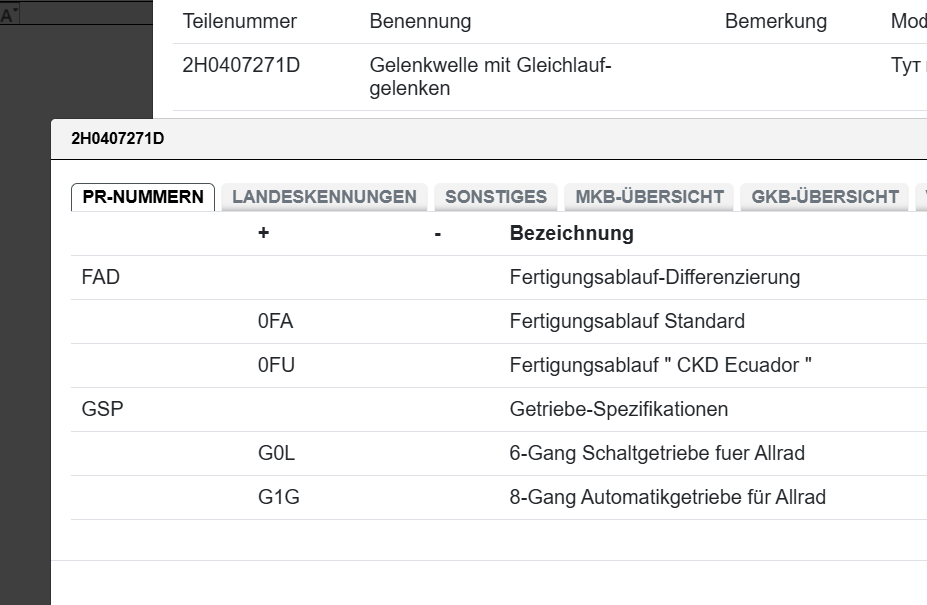Select the G0L PR number
The image size is (927, 605).
pyautogui.click(x=276, y=453)
